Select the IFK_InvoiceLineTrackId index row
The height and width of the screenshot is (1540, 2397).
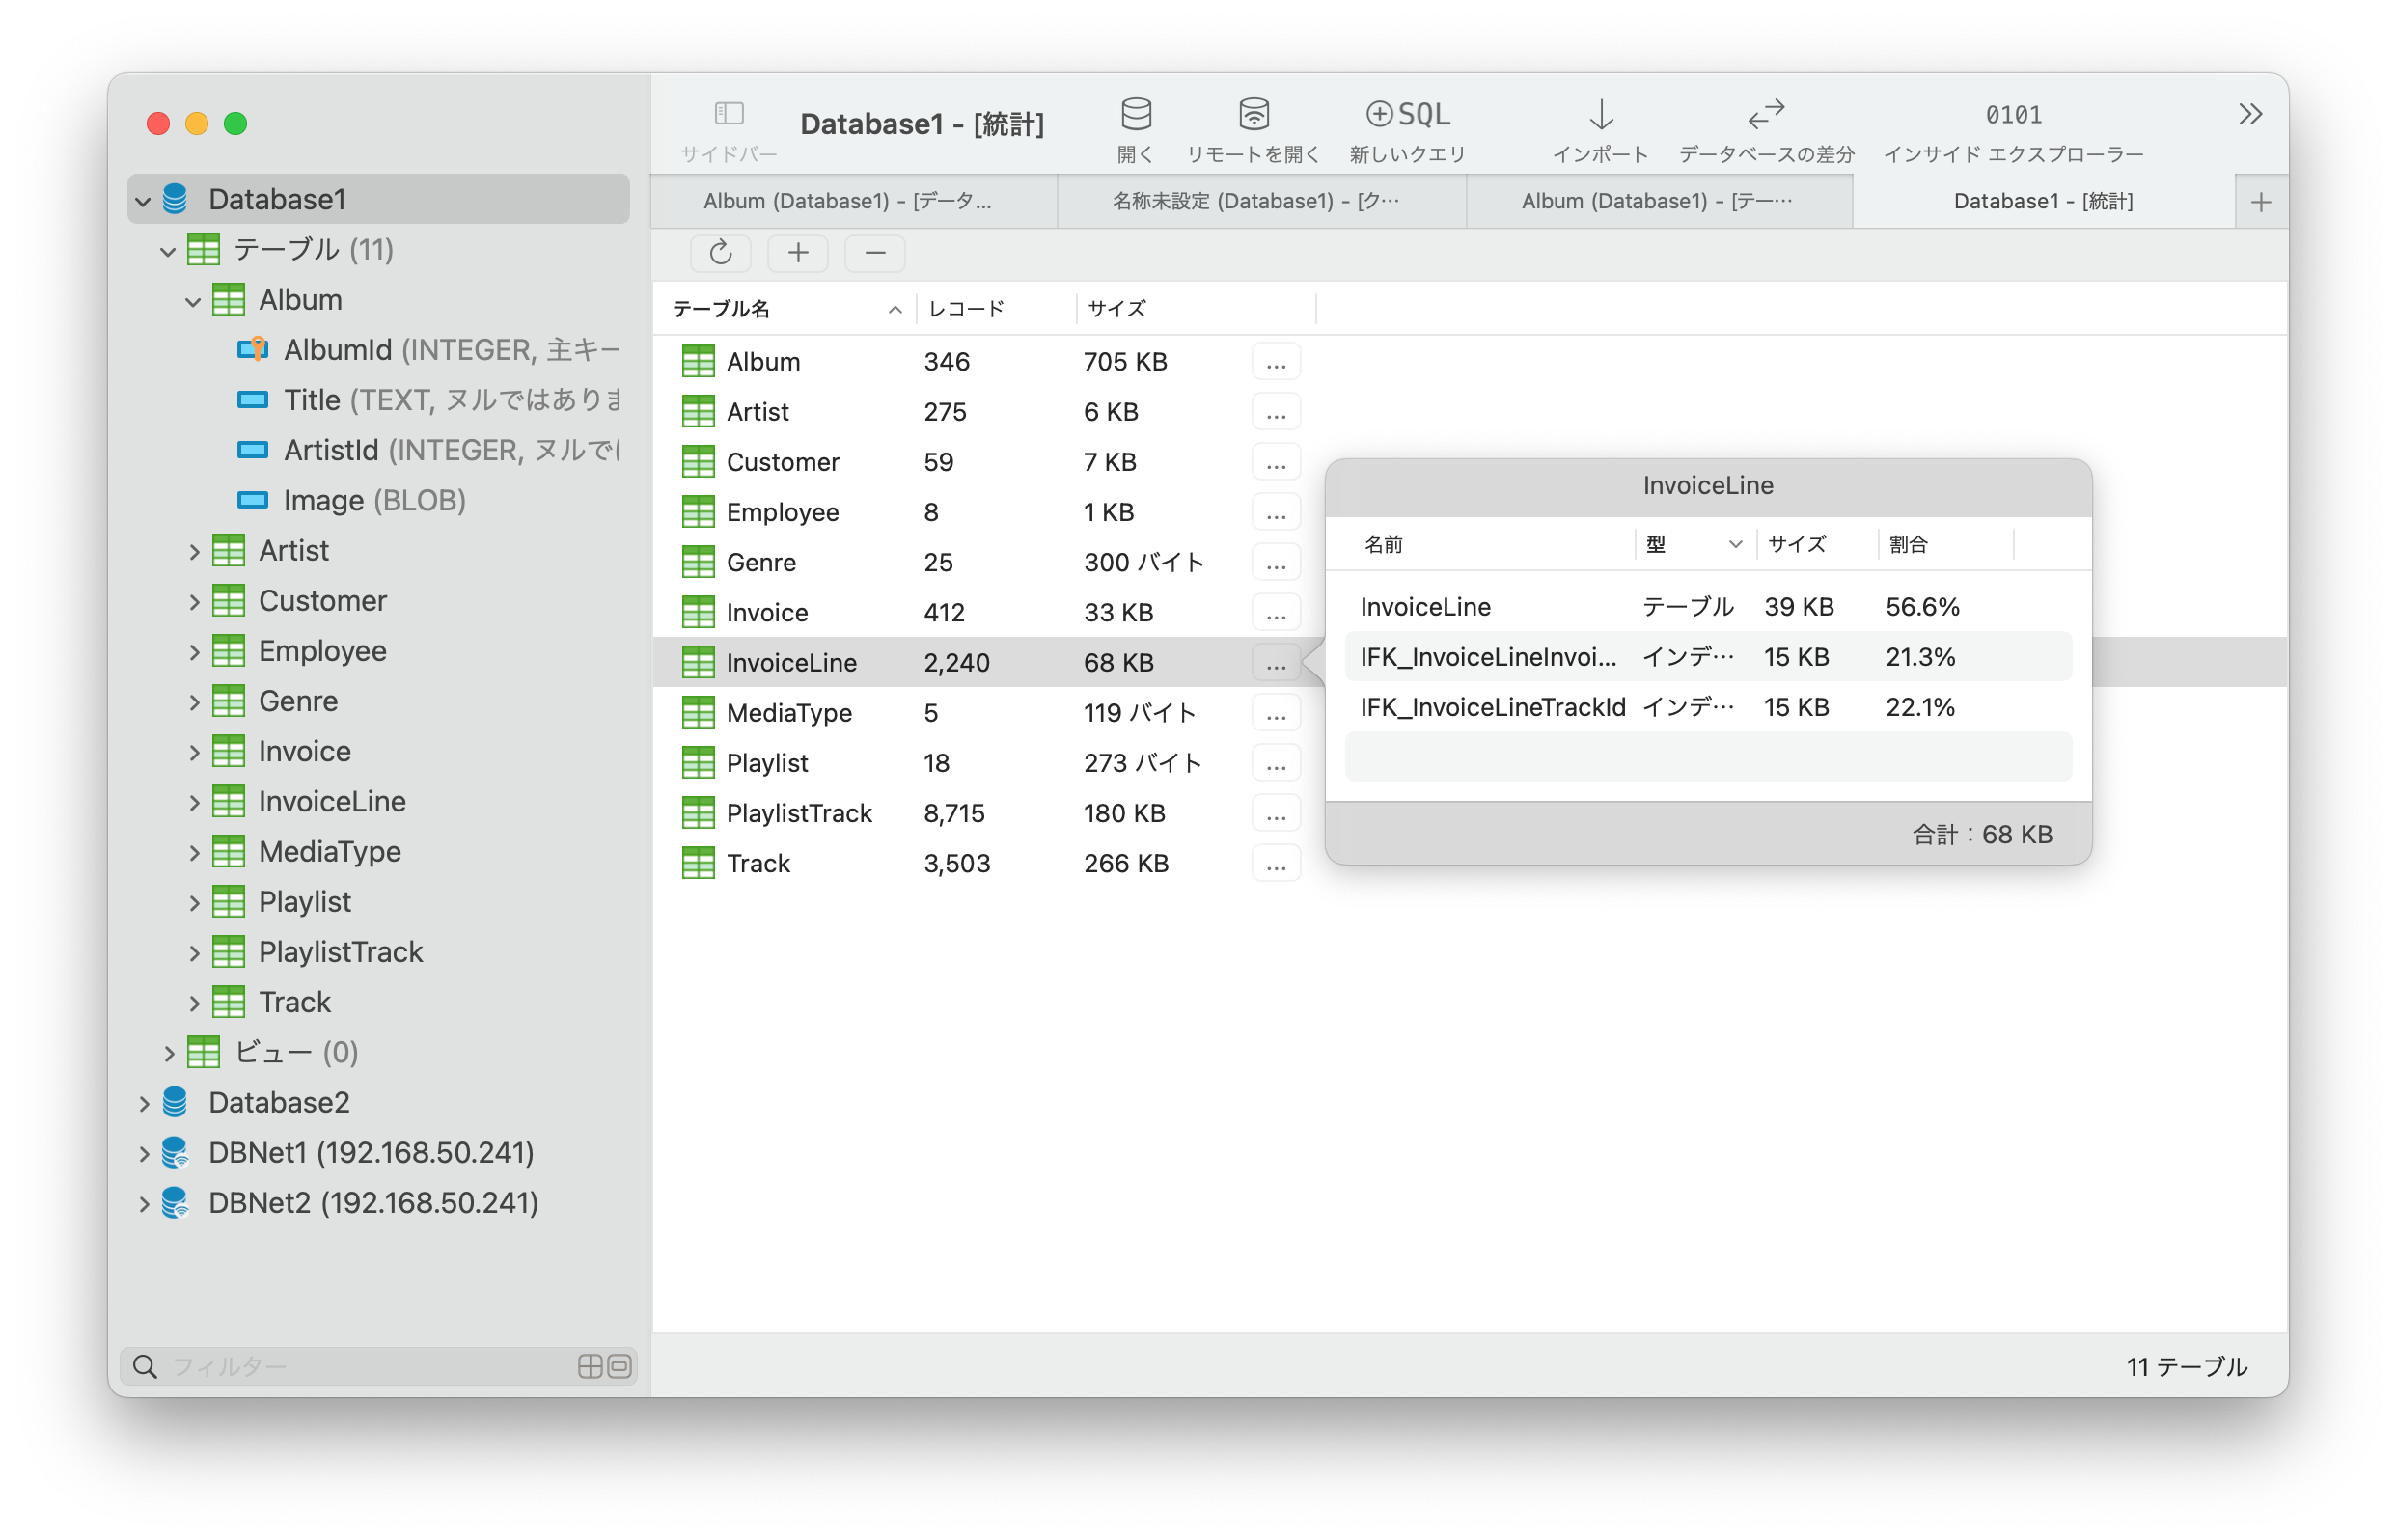tap(1708, 707)
